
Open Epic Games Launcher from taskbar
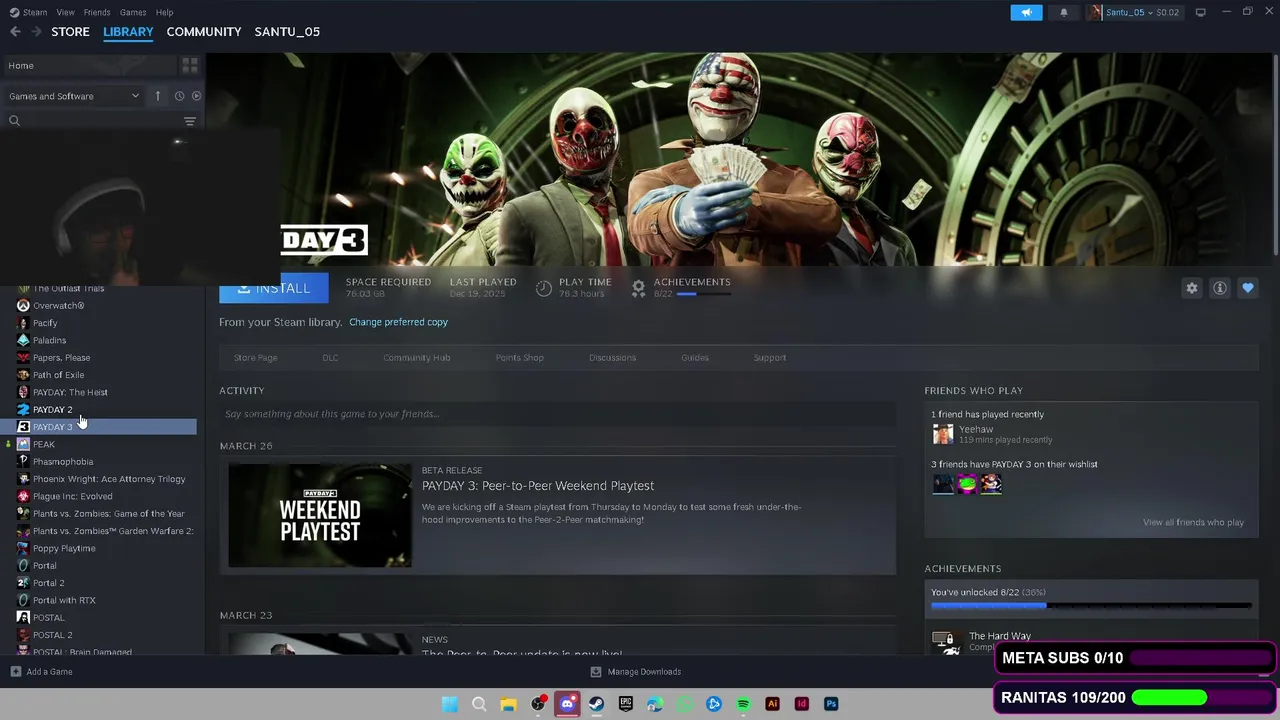[626, 704]
